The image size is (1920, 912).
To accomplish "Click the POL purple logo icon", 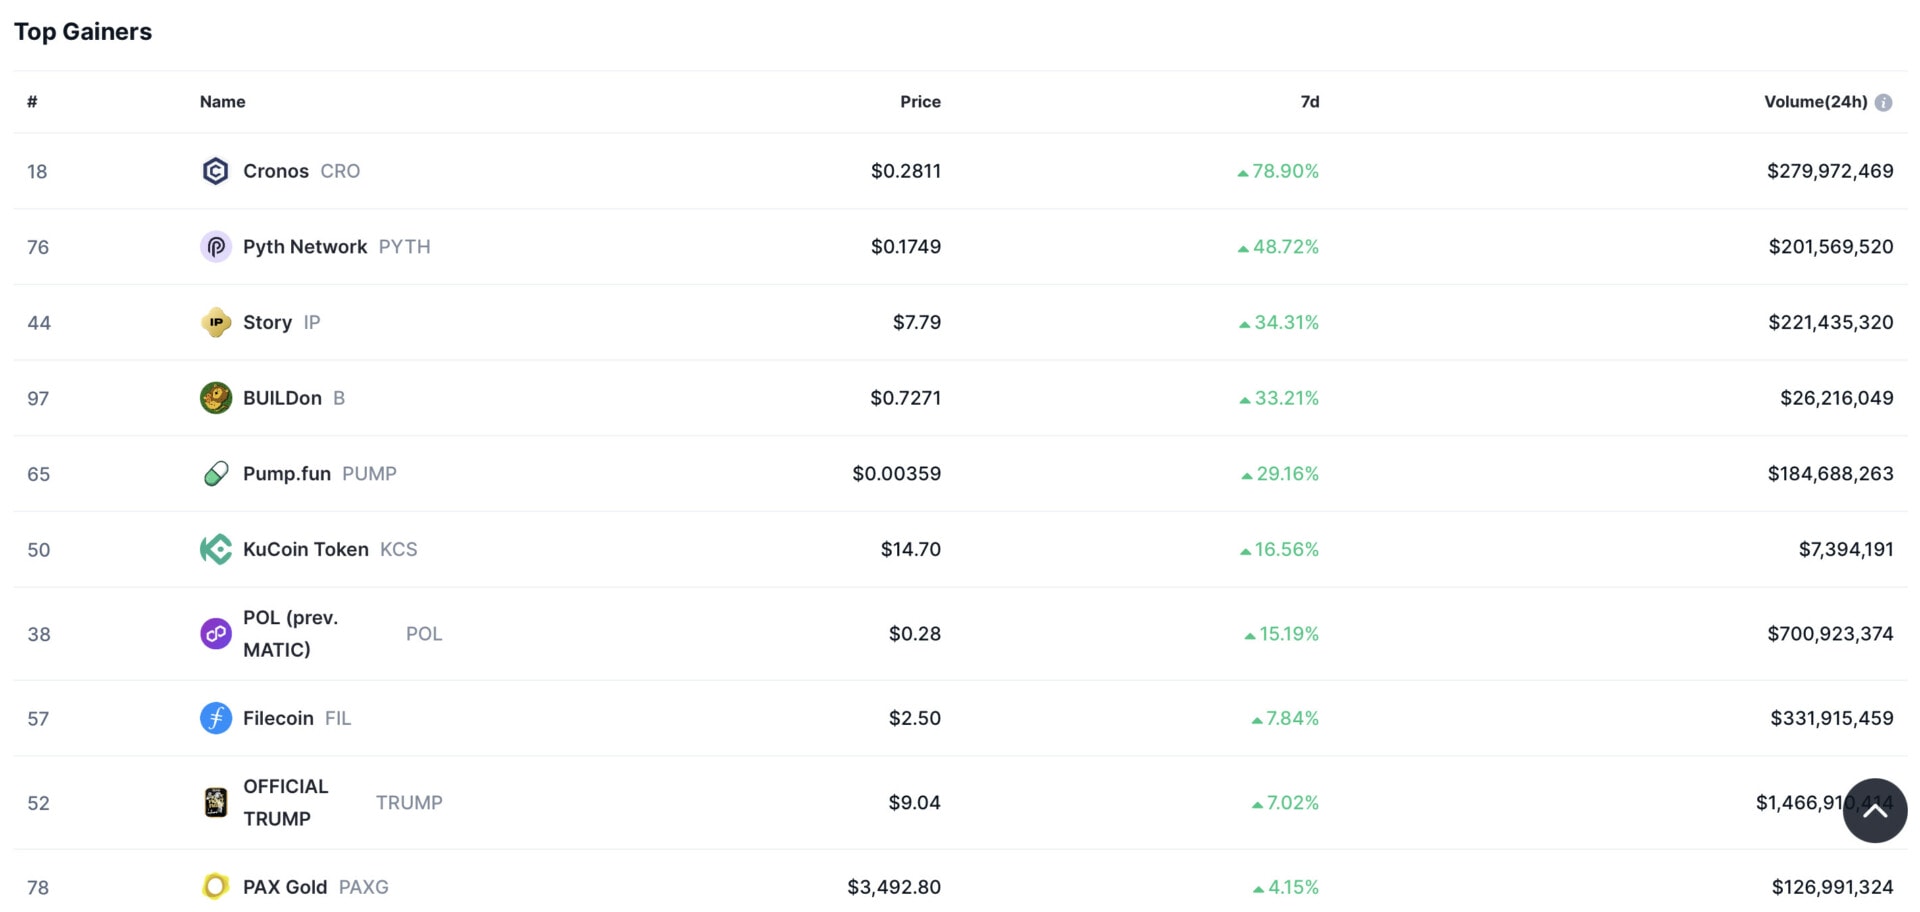I will tap(215, 634).
